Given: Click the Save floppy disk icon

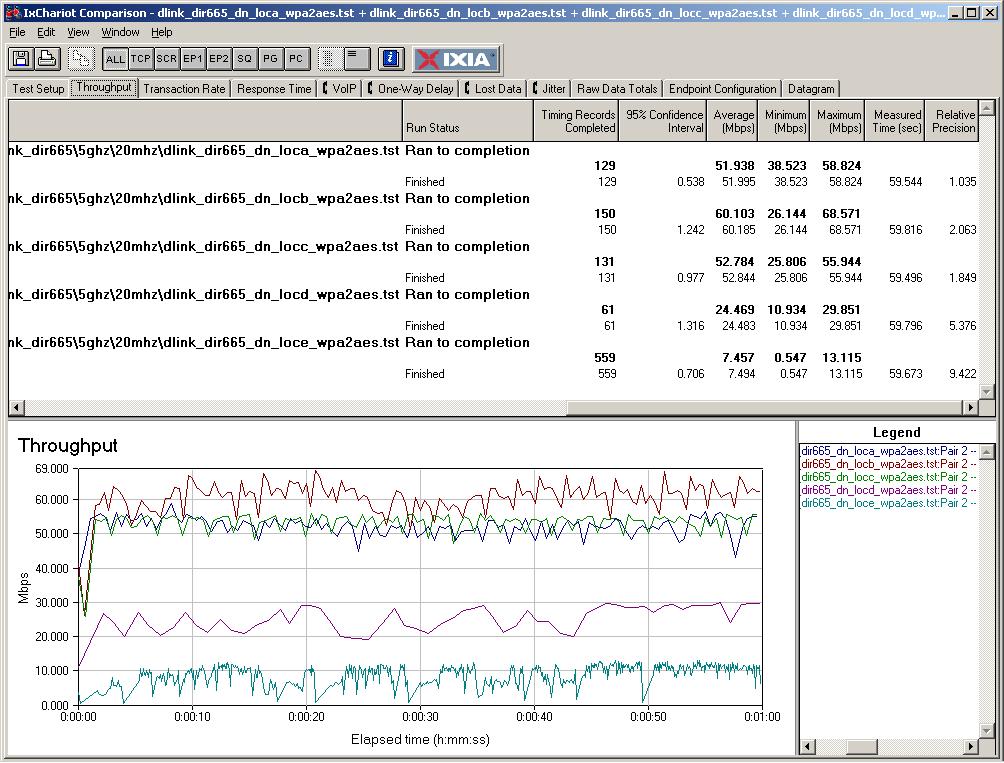Looking at the screenshot, I should coord(21,59).
